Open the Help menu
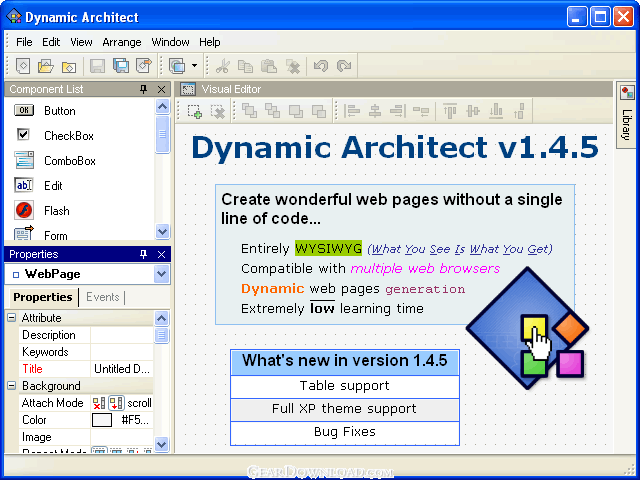Viewport: 640px width, 480px height. [x=210, y=42]
